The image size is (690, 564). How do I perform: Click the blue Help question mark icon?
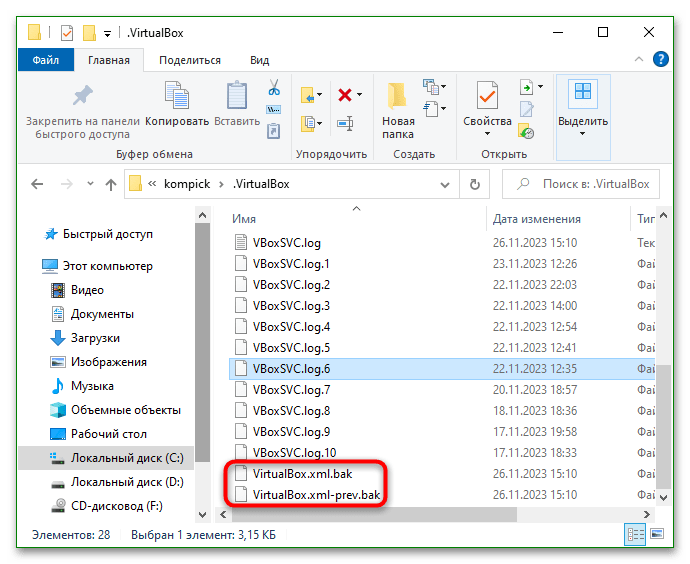click(661, 59)
